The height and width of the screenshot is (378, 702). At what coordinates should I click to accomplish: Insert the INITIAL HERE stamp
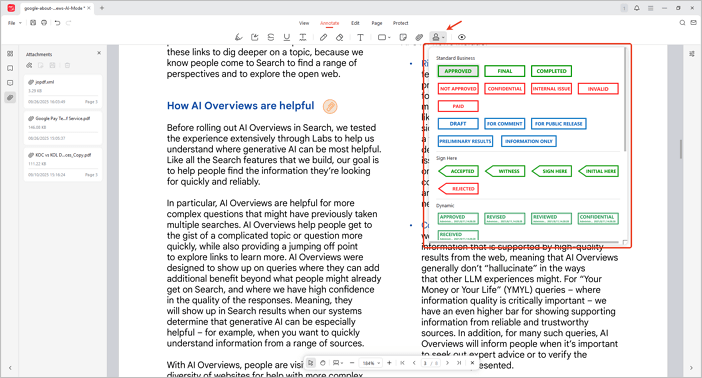[598, 171]
